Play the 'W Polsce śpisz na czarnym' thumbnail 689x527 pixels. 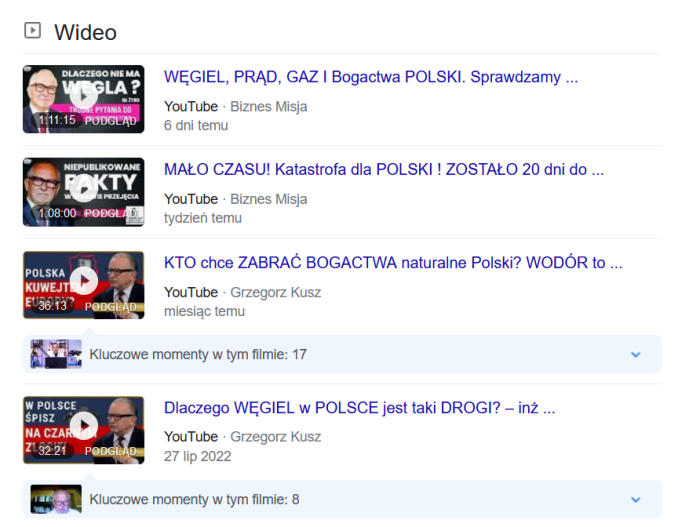pyautogui.click(x=83, y=430)
